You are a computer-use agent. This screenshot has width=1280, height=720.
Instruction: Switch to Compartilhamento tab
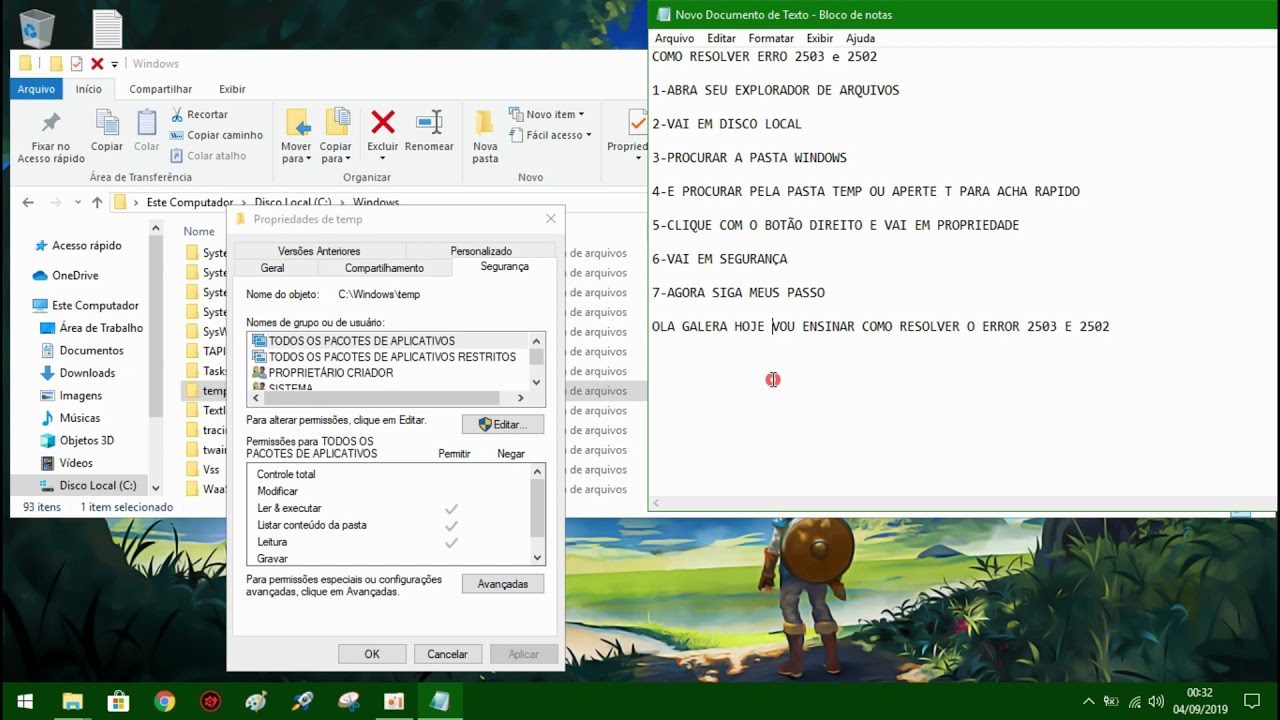click(384, 268)
